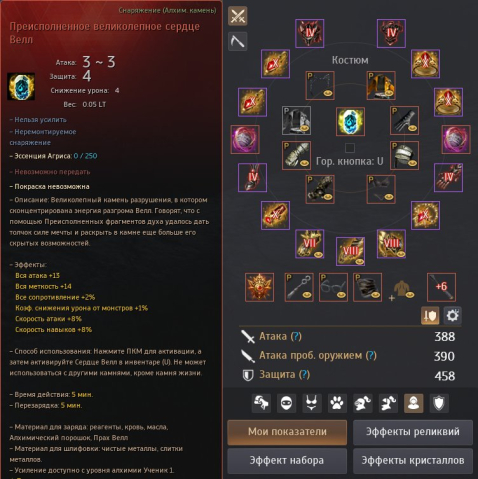
Task: Select the glasses costume slot
Action: [333, 287]
